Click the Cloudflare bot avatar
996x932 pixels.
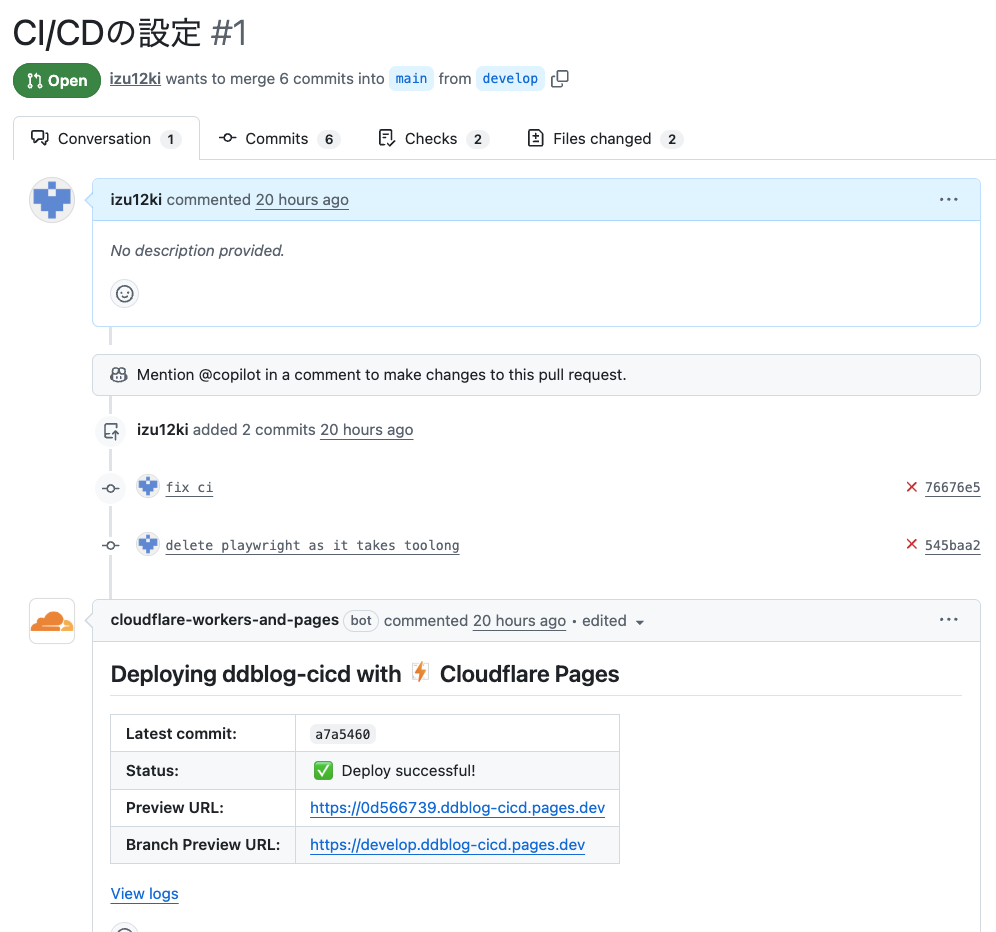52,621
